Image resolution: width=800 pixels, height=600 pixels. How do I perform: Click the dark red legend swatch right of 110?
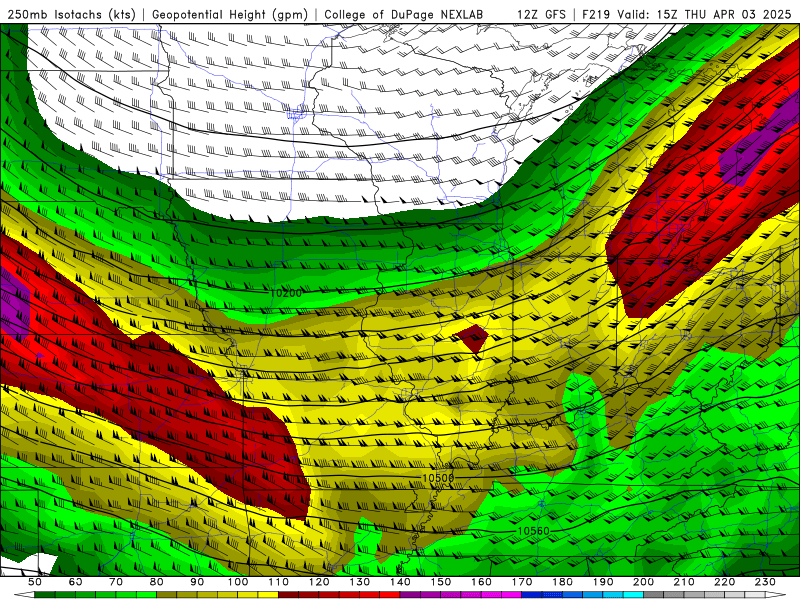[x=288, y=595]
